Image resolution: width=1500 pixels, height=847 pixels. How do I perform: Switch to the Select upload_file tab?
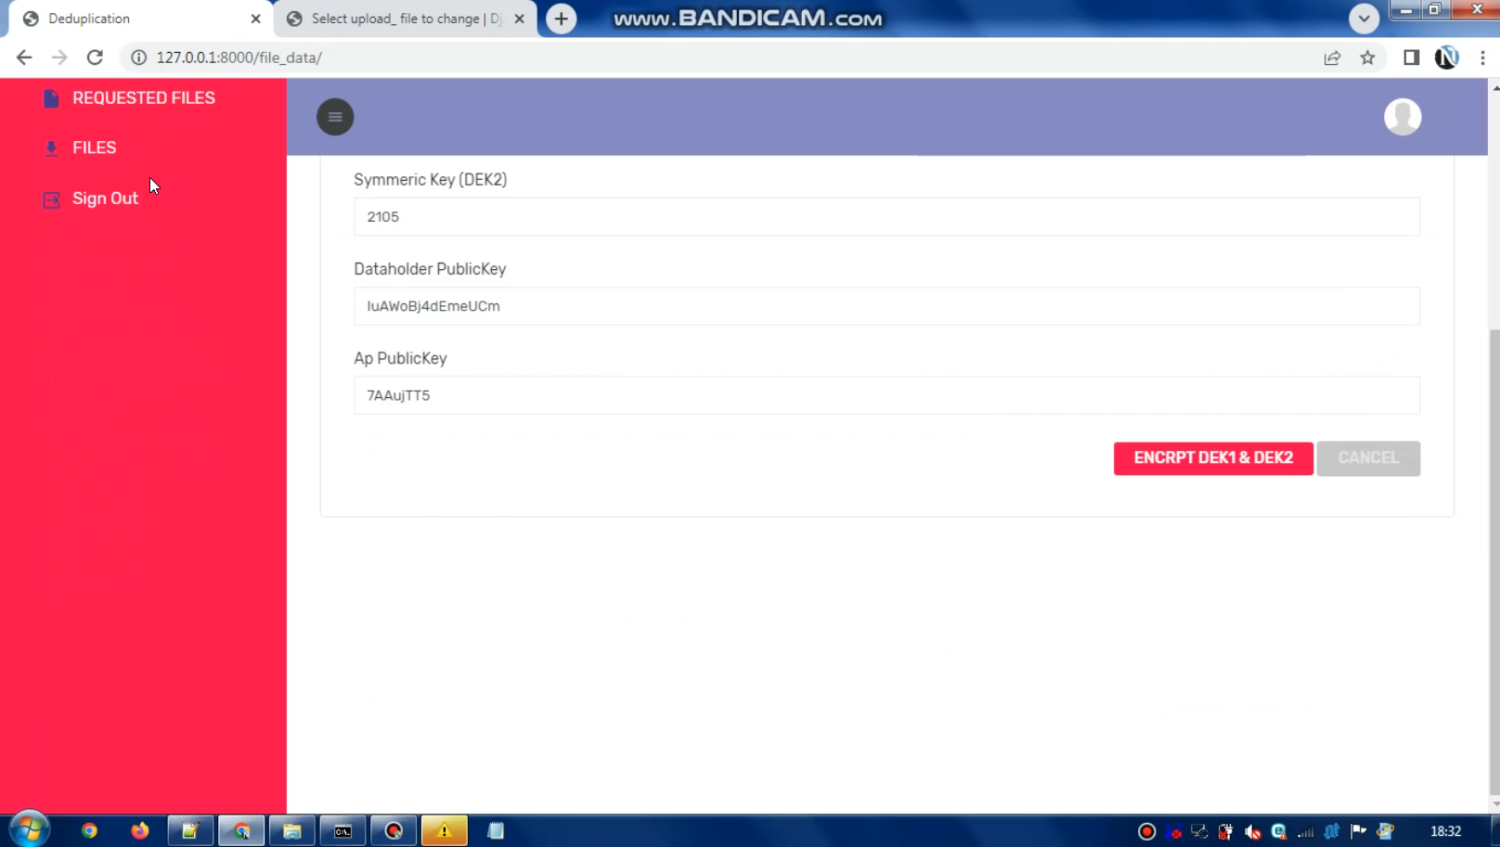405,19
